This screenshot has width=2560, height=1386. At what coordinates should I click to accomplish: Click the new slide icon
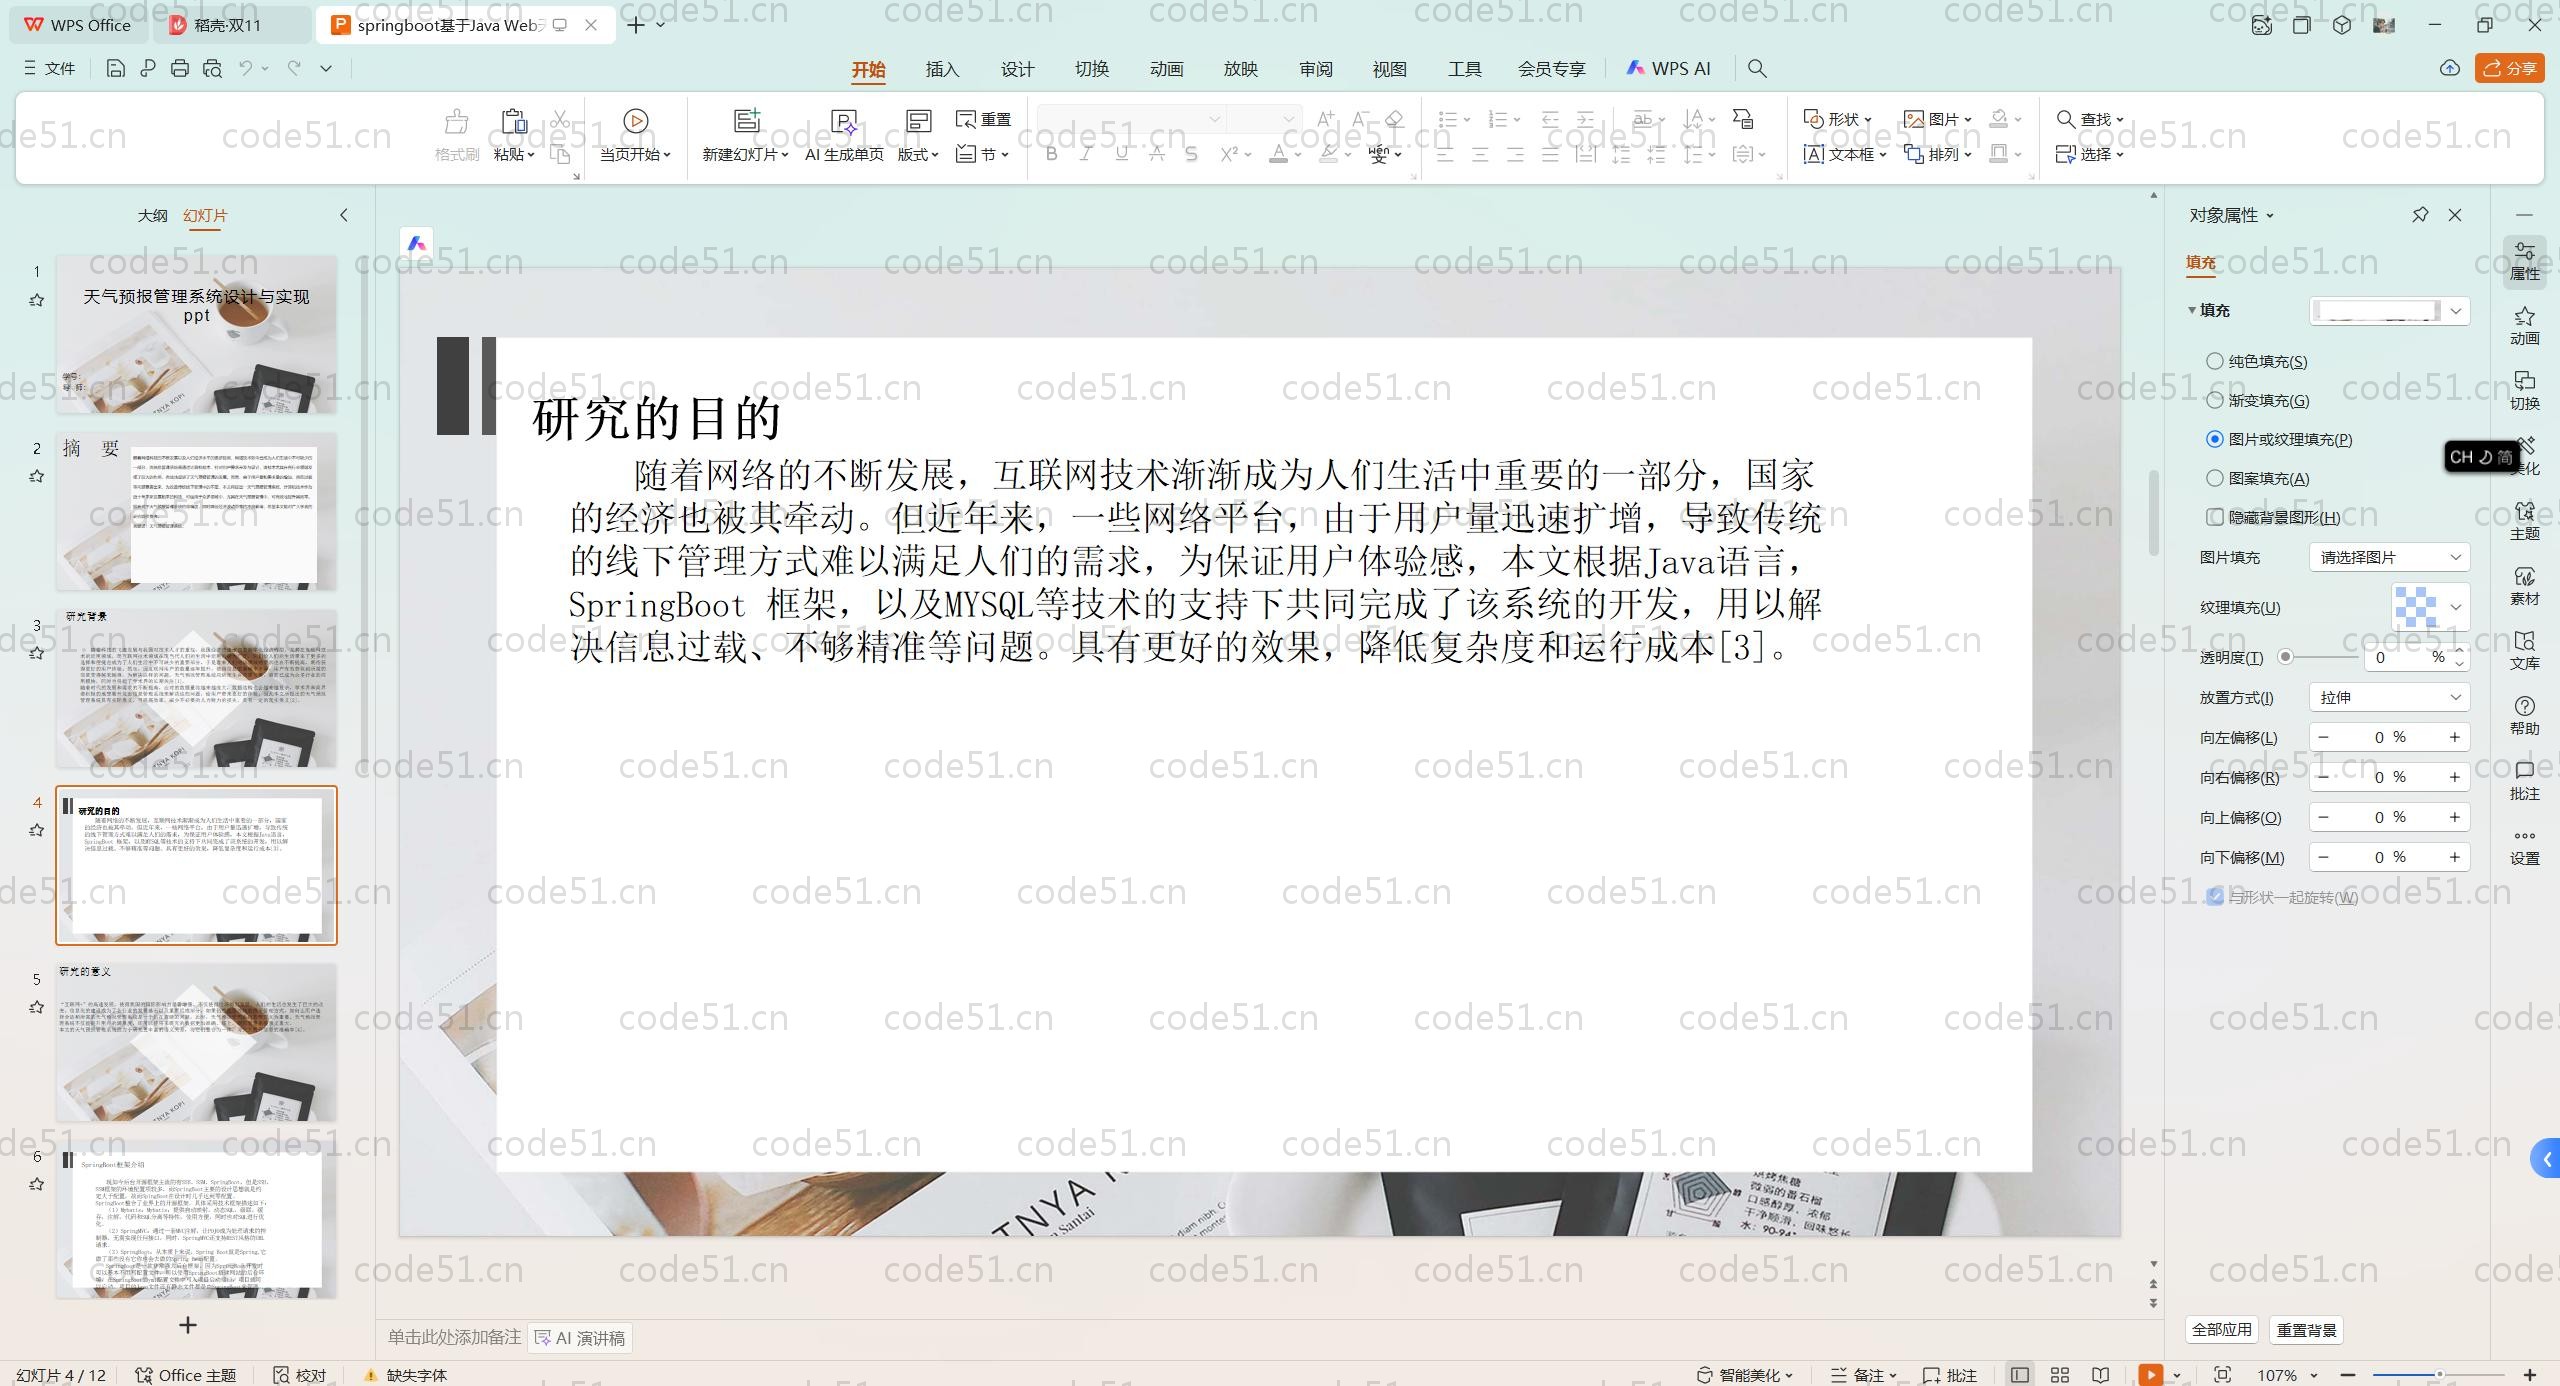[746, 121]
